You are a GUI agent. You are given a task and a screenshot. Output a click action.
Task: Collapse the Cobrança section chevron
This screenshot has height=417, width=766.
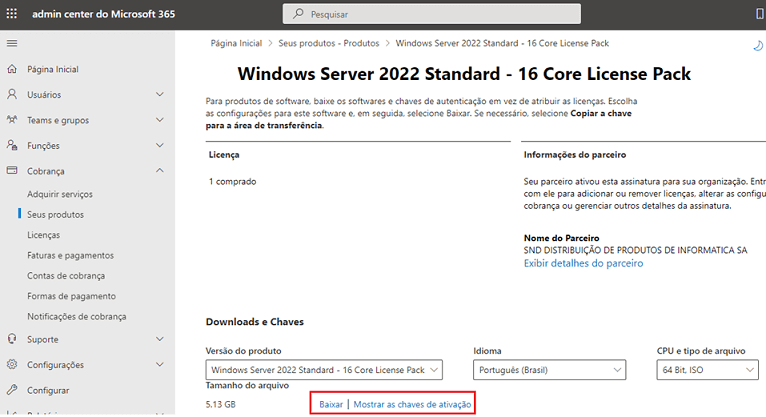point(159,170)
